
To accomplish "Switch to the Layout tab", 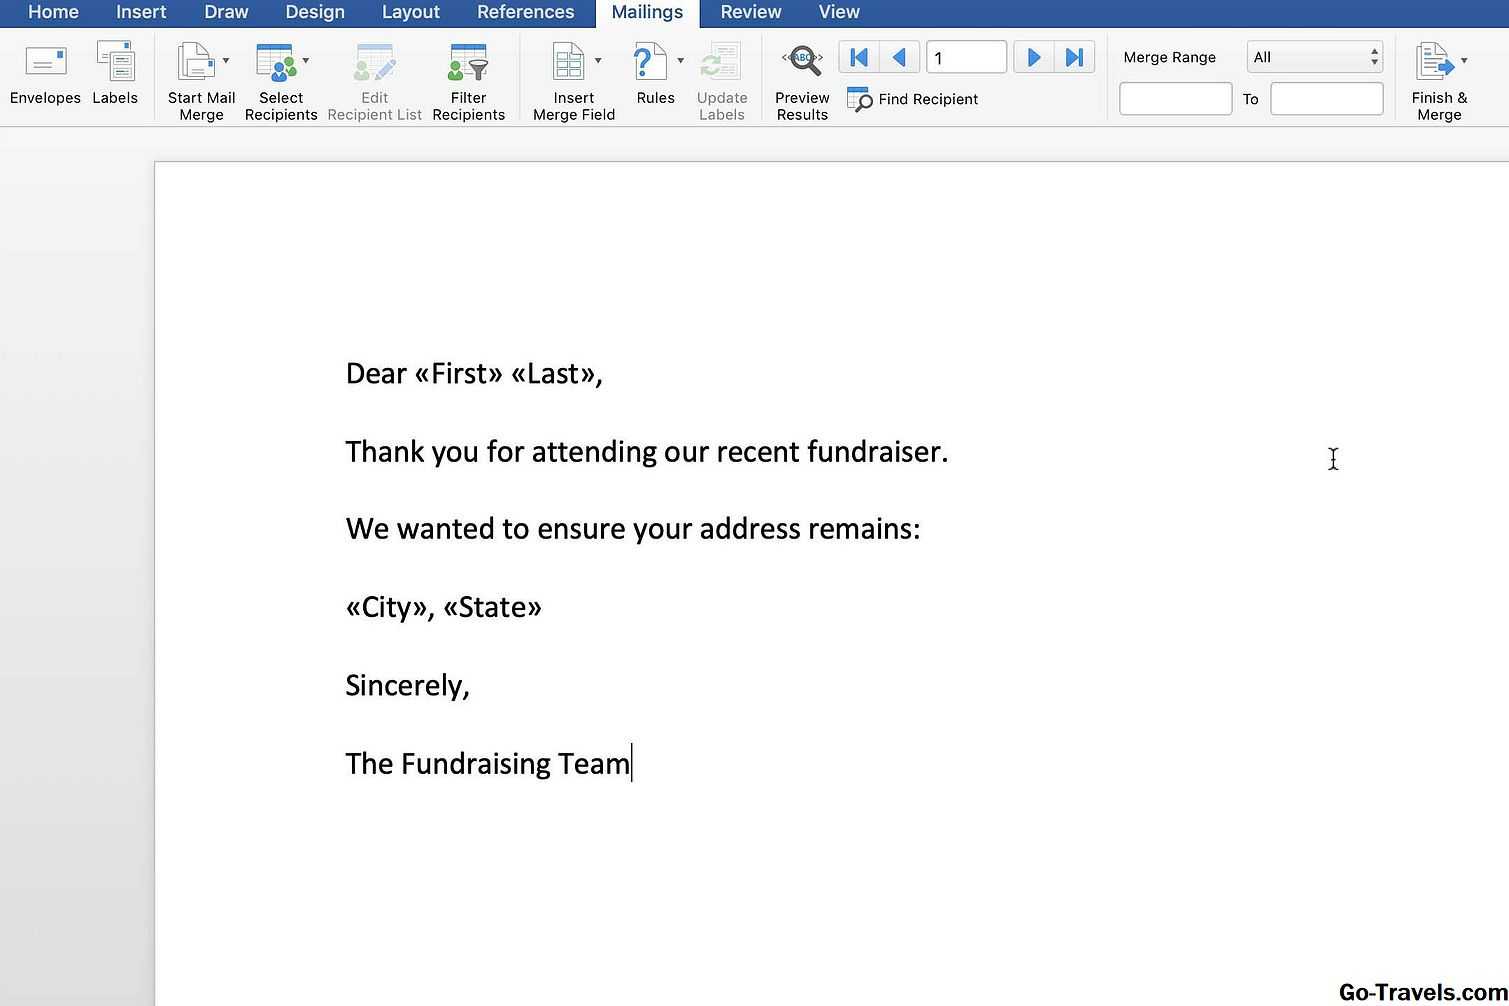I will (x=411, y=12).
